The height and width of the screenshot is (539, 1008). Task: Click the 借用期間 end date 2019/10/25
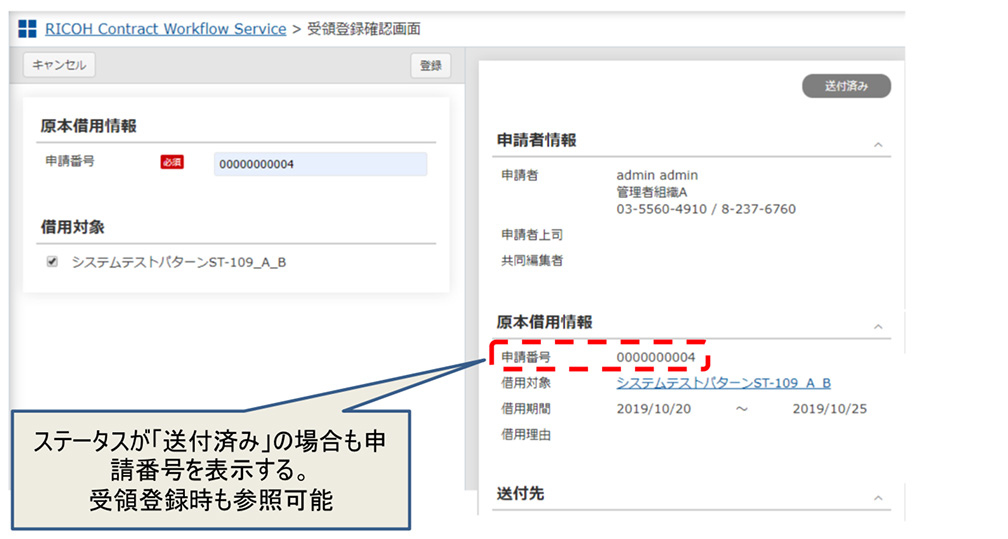click(829, 409)
